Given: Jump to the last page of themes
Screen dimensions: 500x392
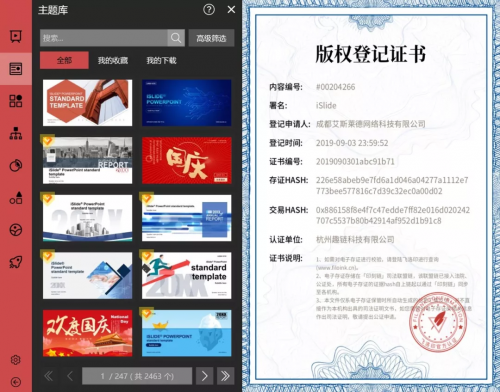Looking at the screenshot, I should pyautogui.click(x=226, y=376).
